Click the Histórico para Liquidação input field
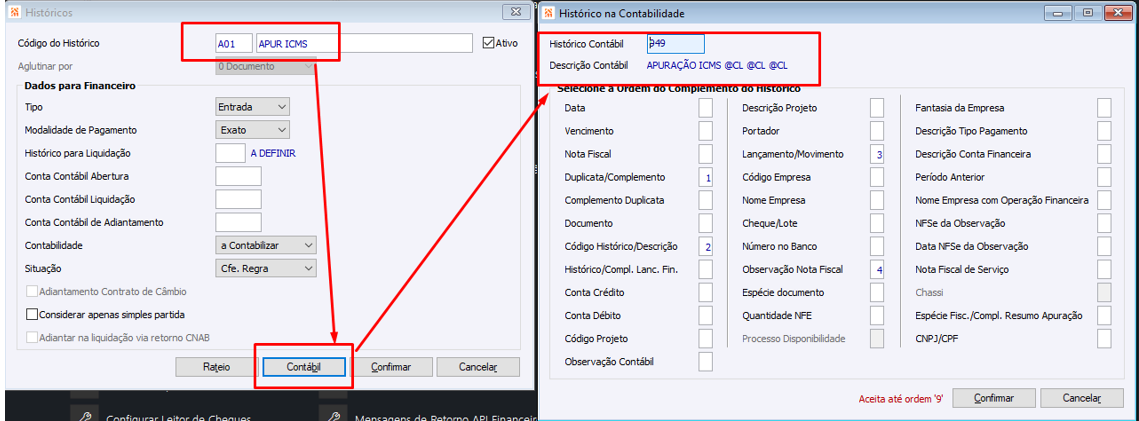Screen dimensions: 1139x421 pyautogui.click(x=231, y=153)
